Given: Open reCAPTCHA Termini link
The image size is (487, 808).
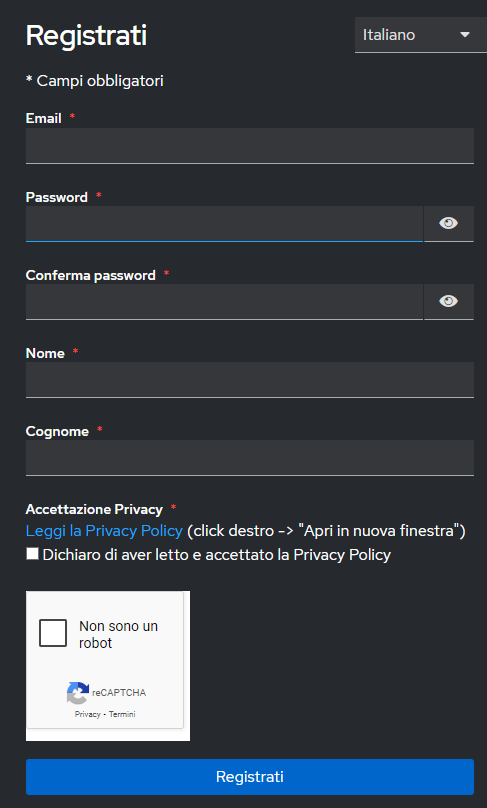Looking at the screenshot, I should tap(122, 714).
